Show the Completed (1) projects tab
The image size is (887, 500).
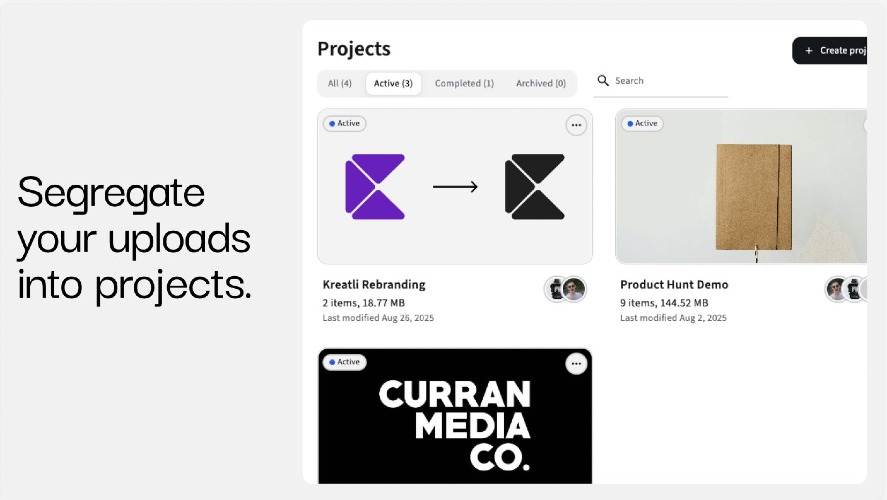[x=464, y=84]
